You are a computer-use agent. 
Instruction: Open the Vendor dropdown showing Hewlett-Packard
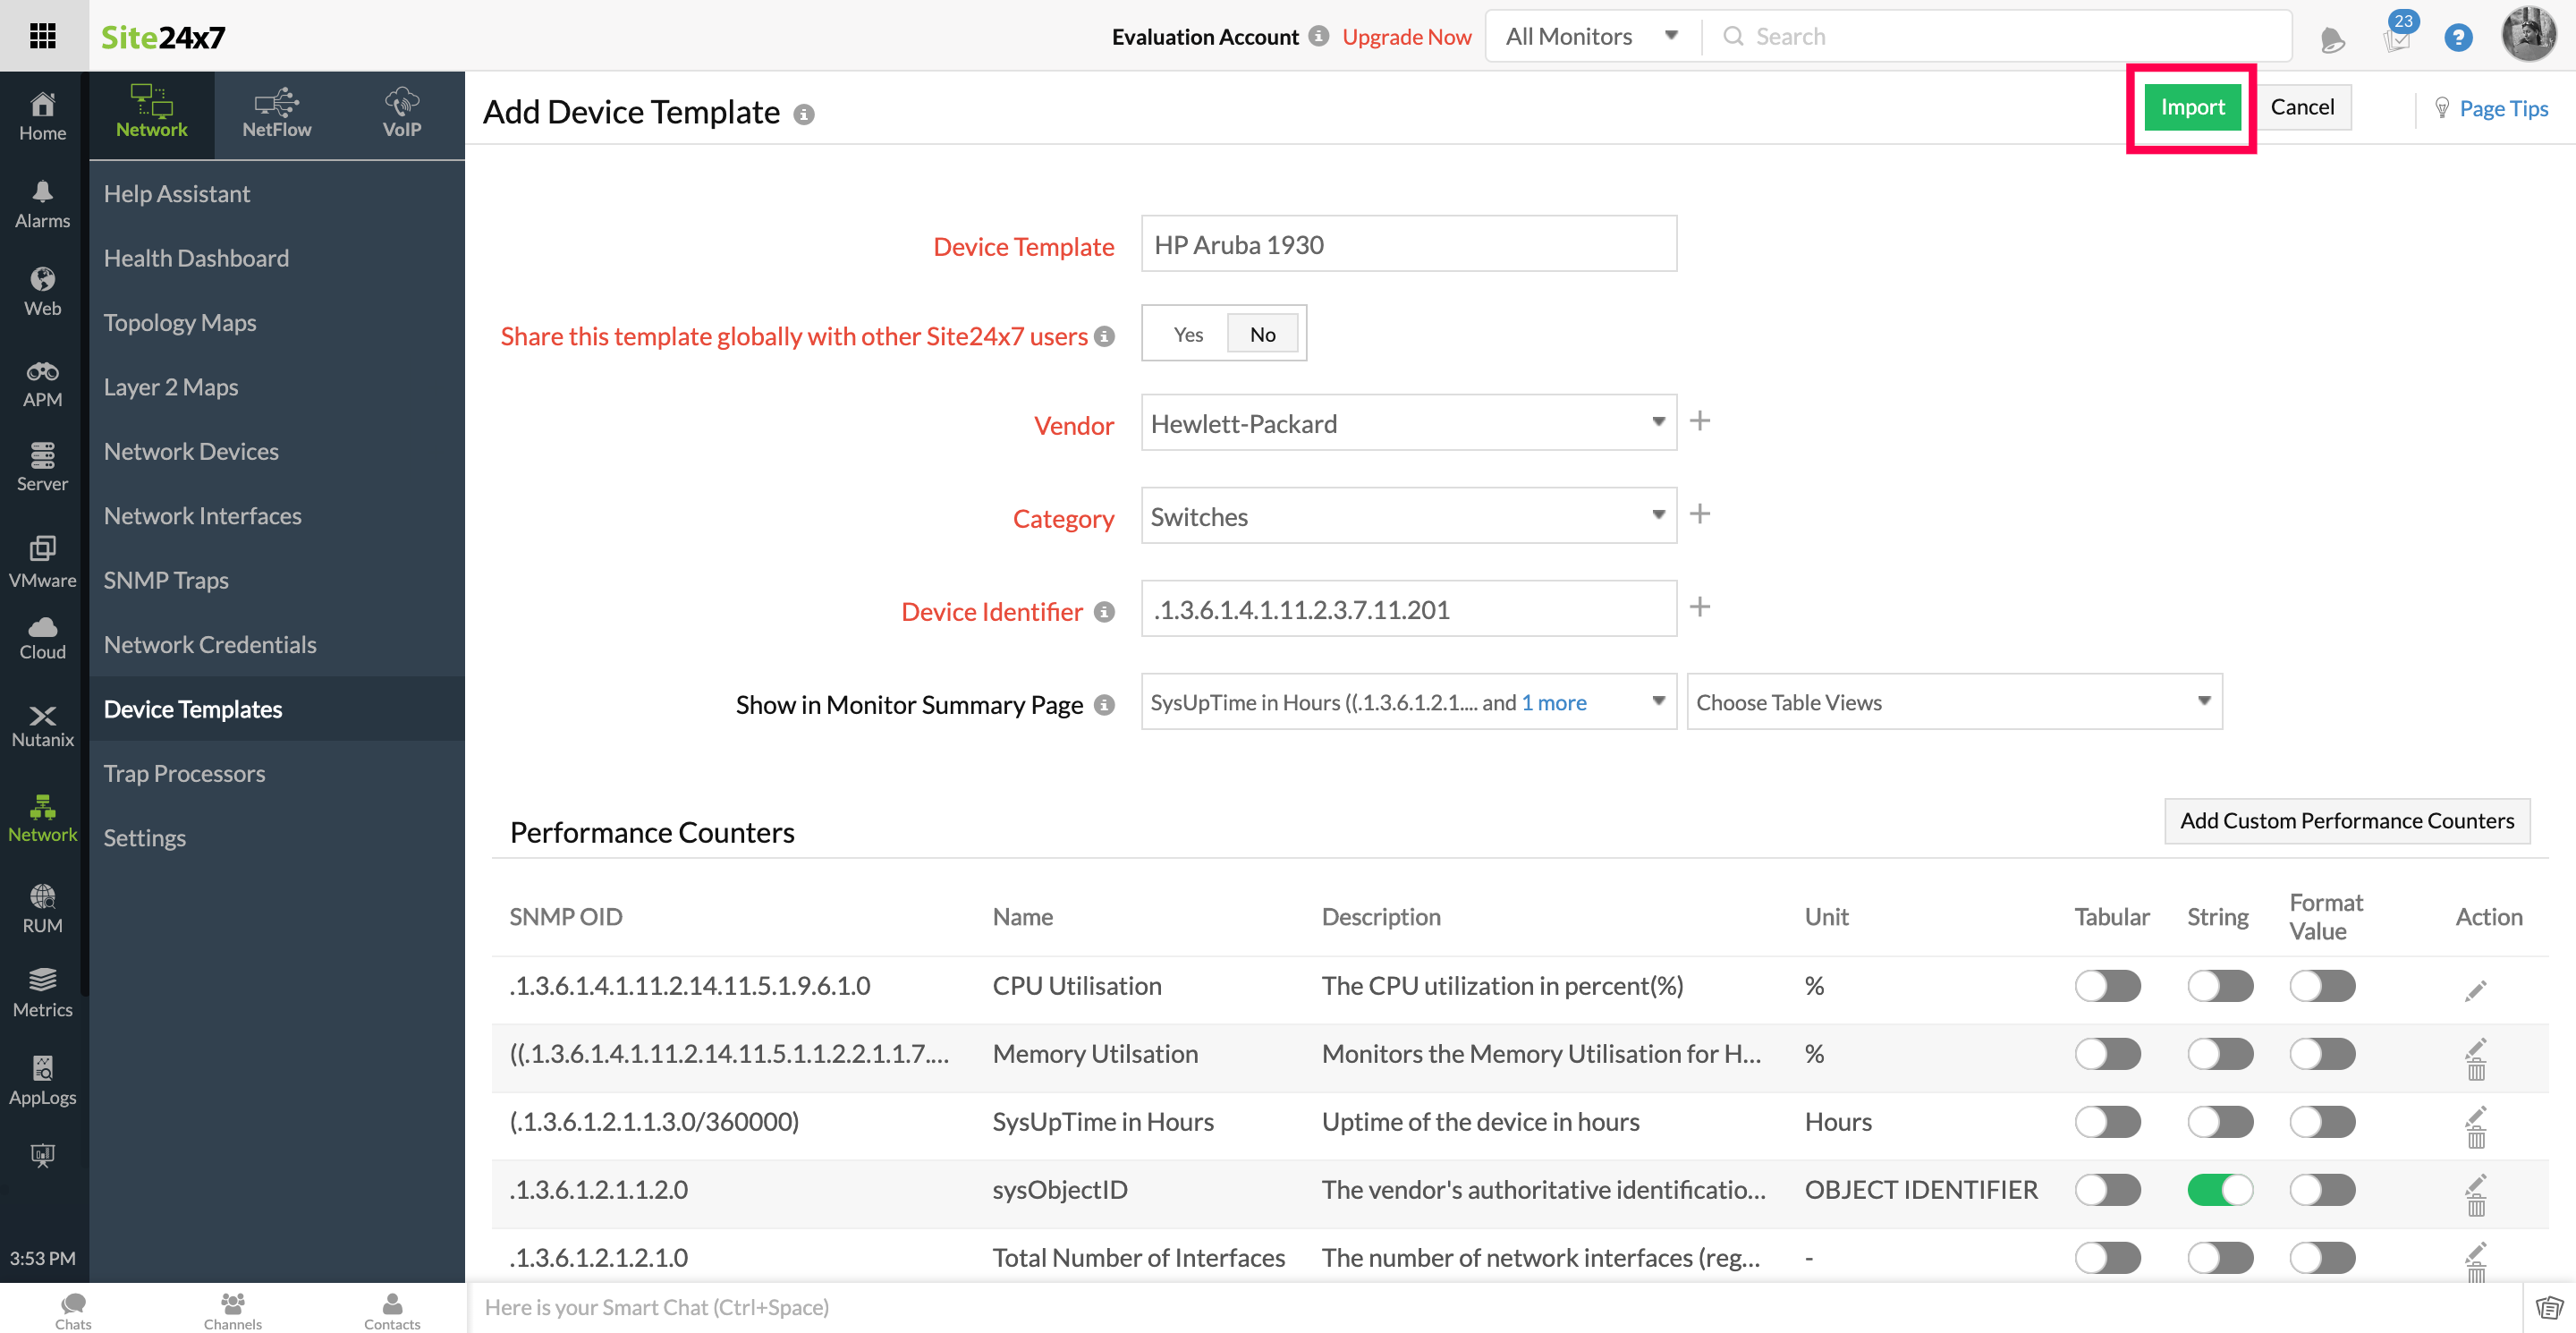click(x=1408, y=423)
